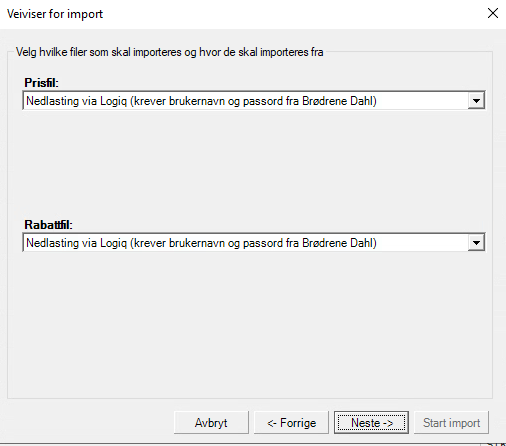Click the bold Prisfil: label
The image size is (506, 446).
tap(41, 83)
